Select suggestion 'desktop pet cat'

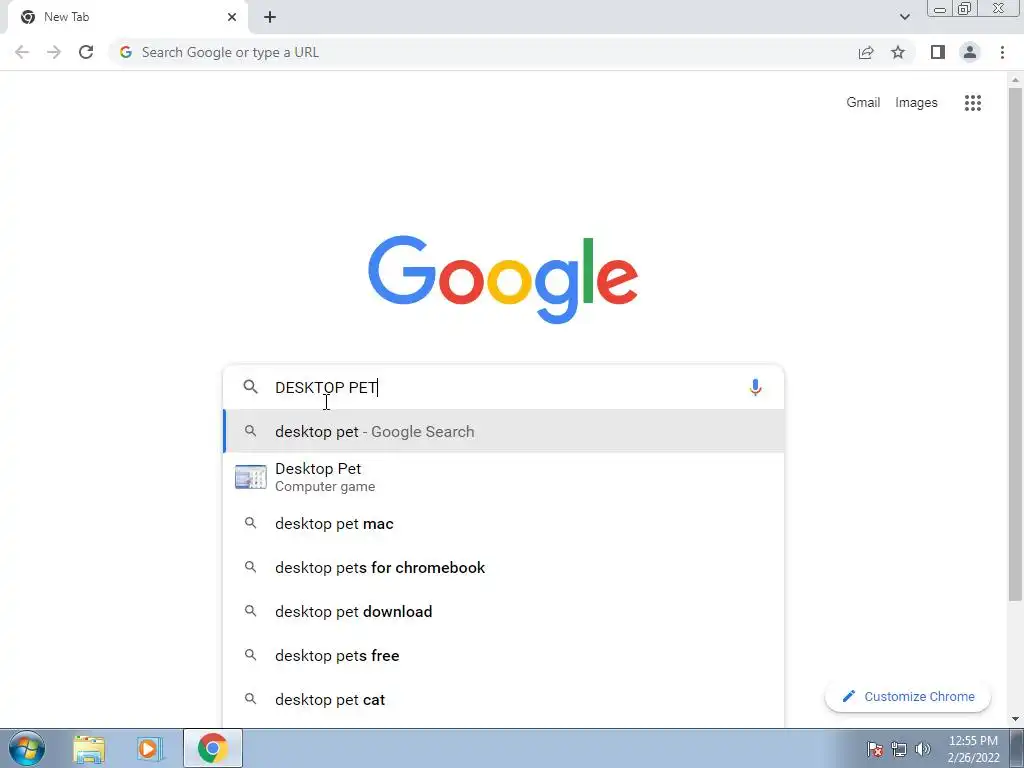(504, 699)
